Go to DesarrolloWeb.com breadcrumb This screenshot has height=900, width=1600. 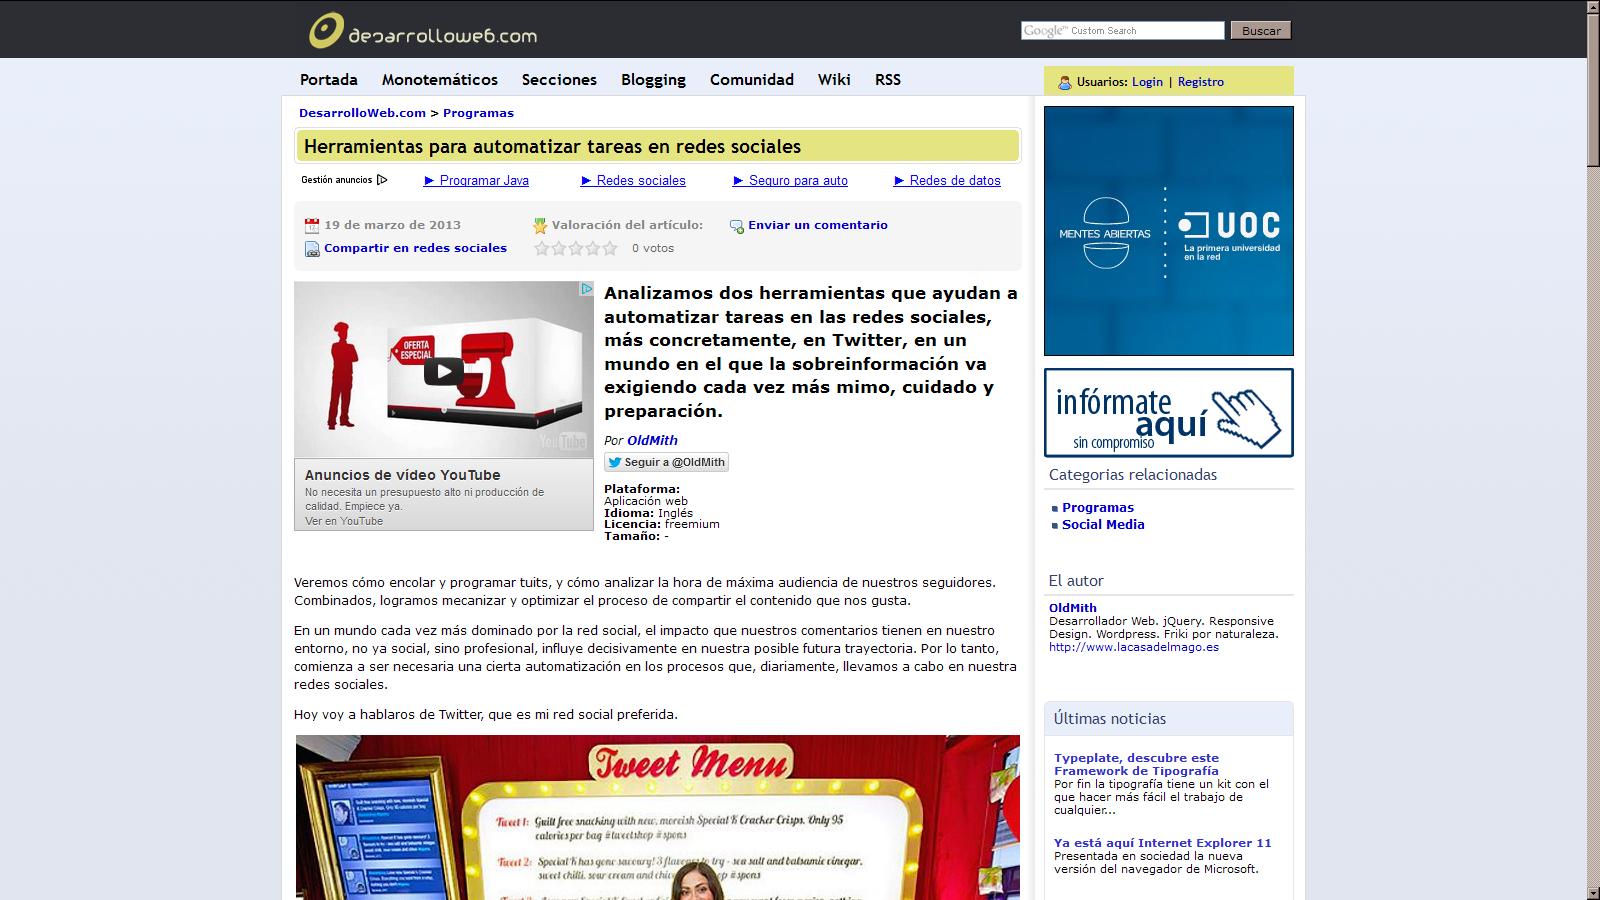click(x=362, y=113)
